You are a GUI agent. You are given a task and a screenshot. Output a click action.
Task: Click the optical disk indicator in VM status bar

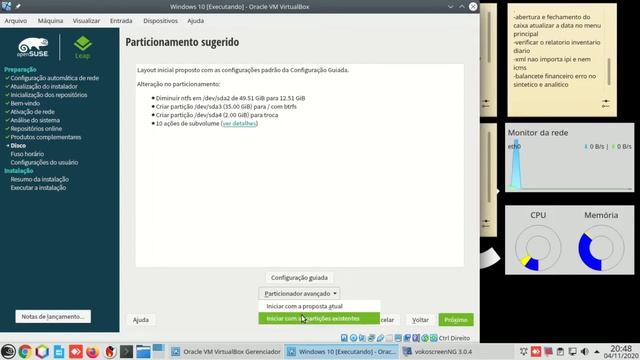353,338
